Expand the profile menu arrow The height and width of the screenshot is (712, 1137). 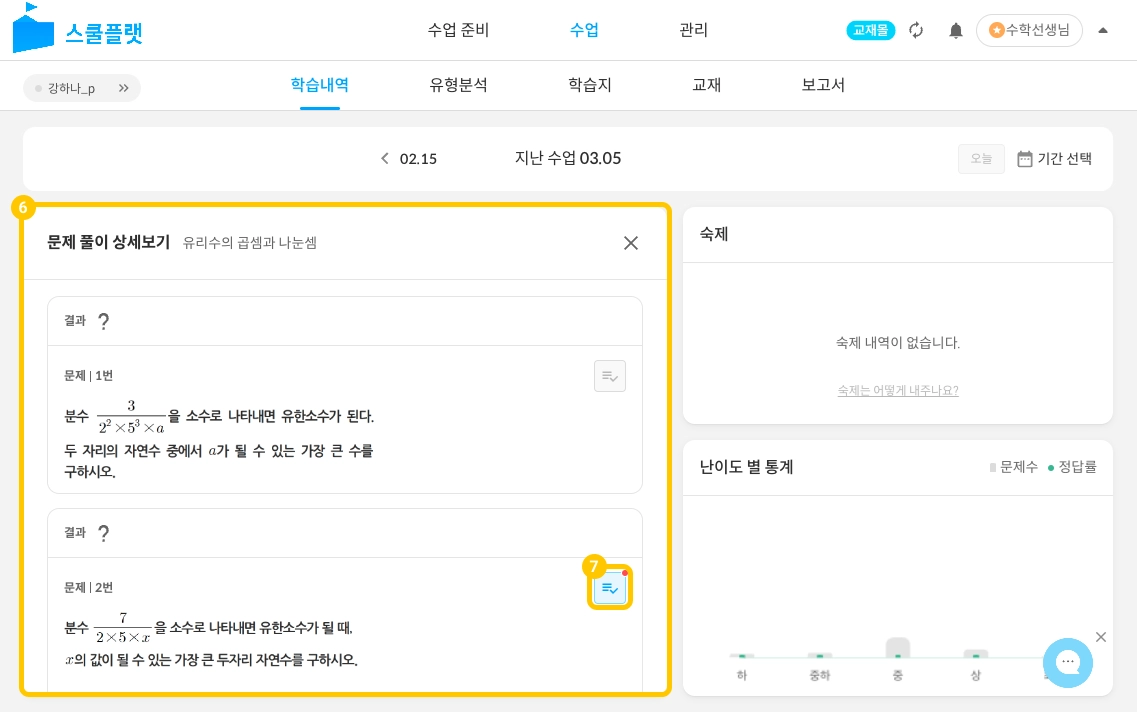coord(1102,30)
